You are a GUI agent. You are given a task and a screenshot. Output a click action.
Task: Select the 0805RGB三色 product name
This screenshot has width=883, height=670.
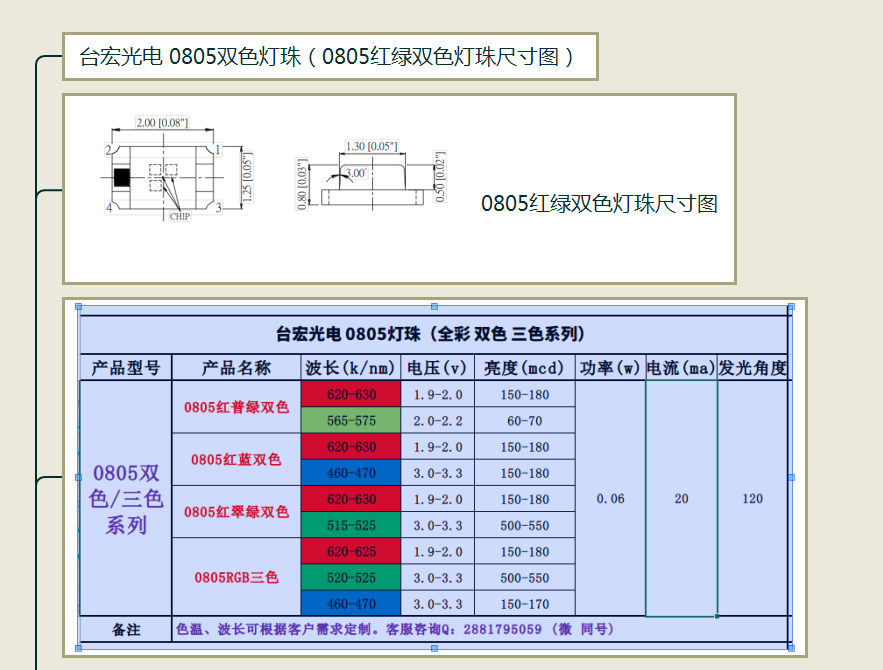(237, 577)
